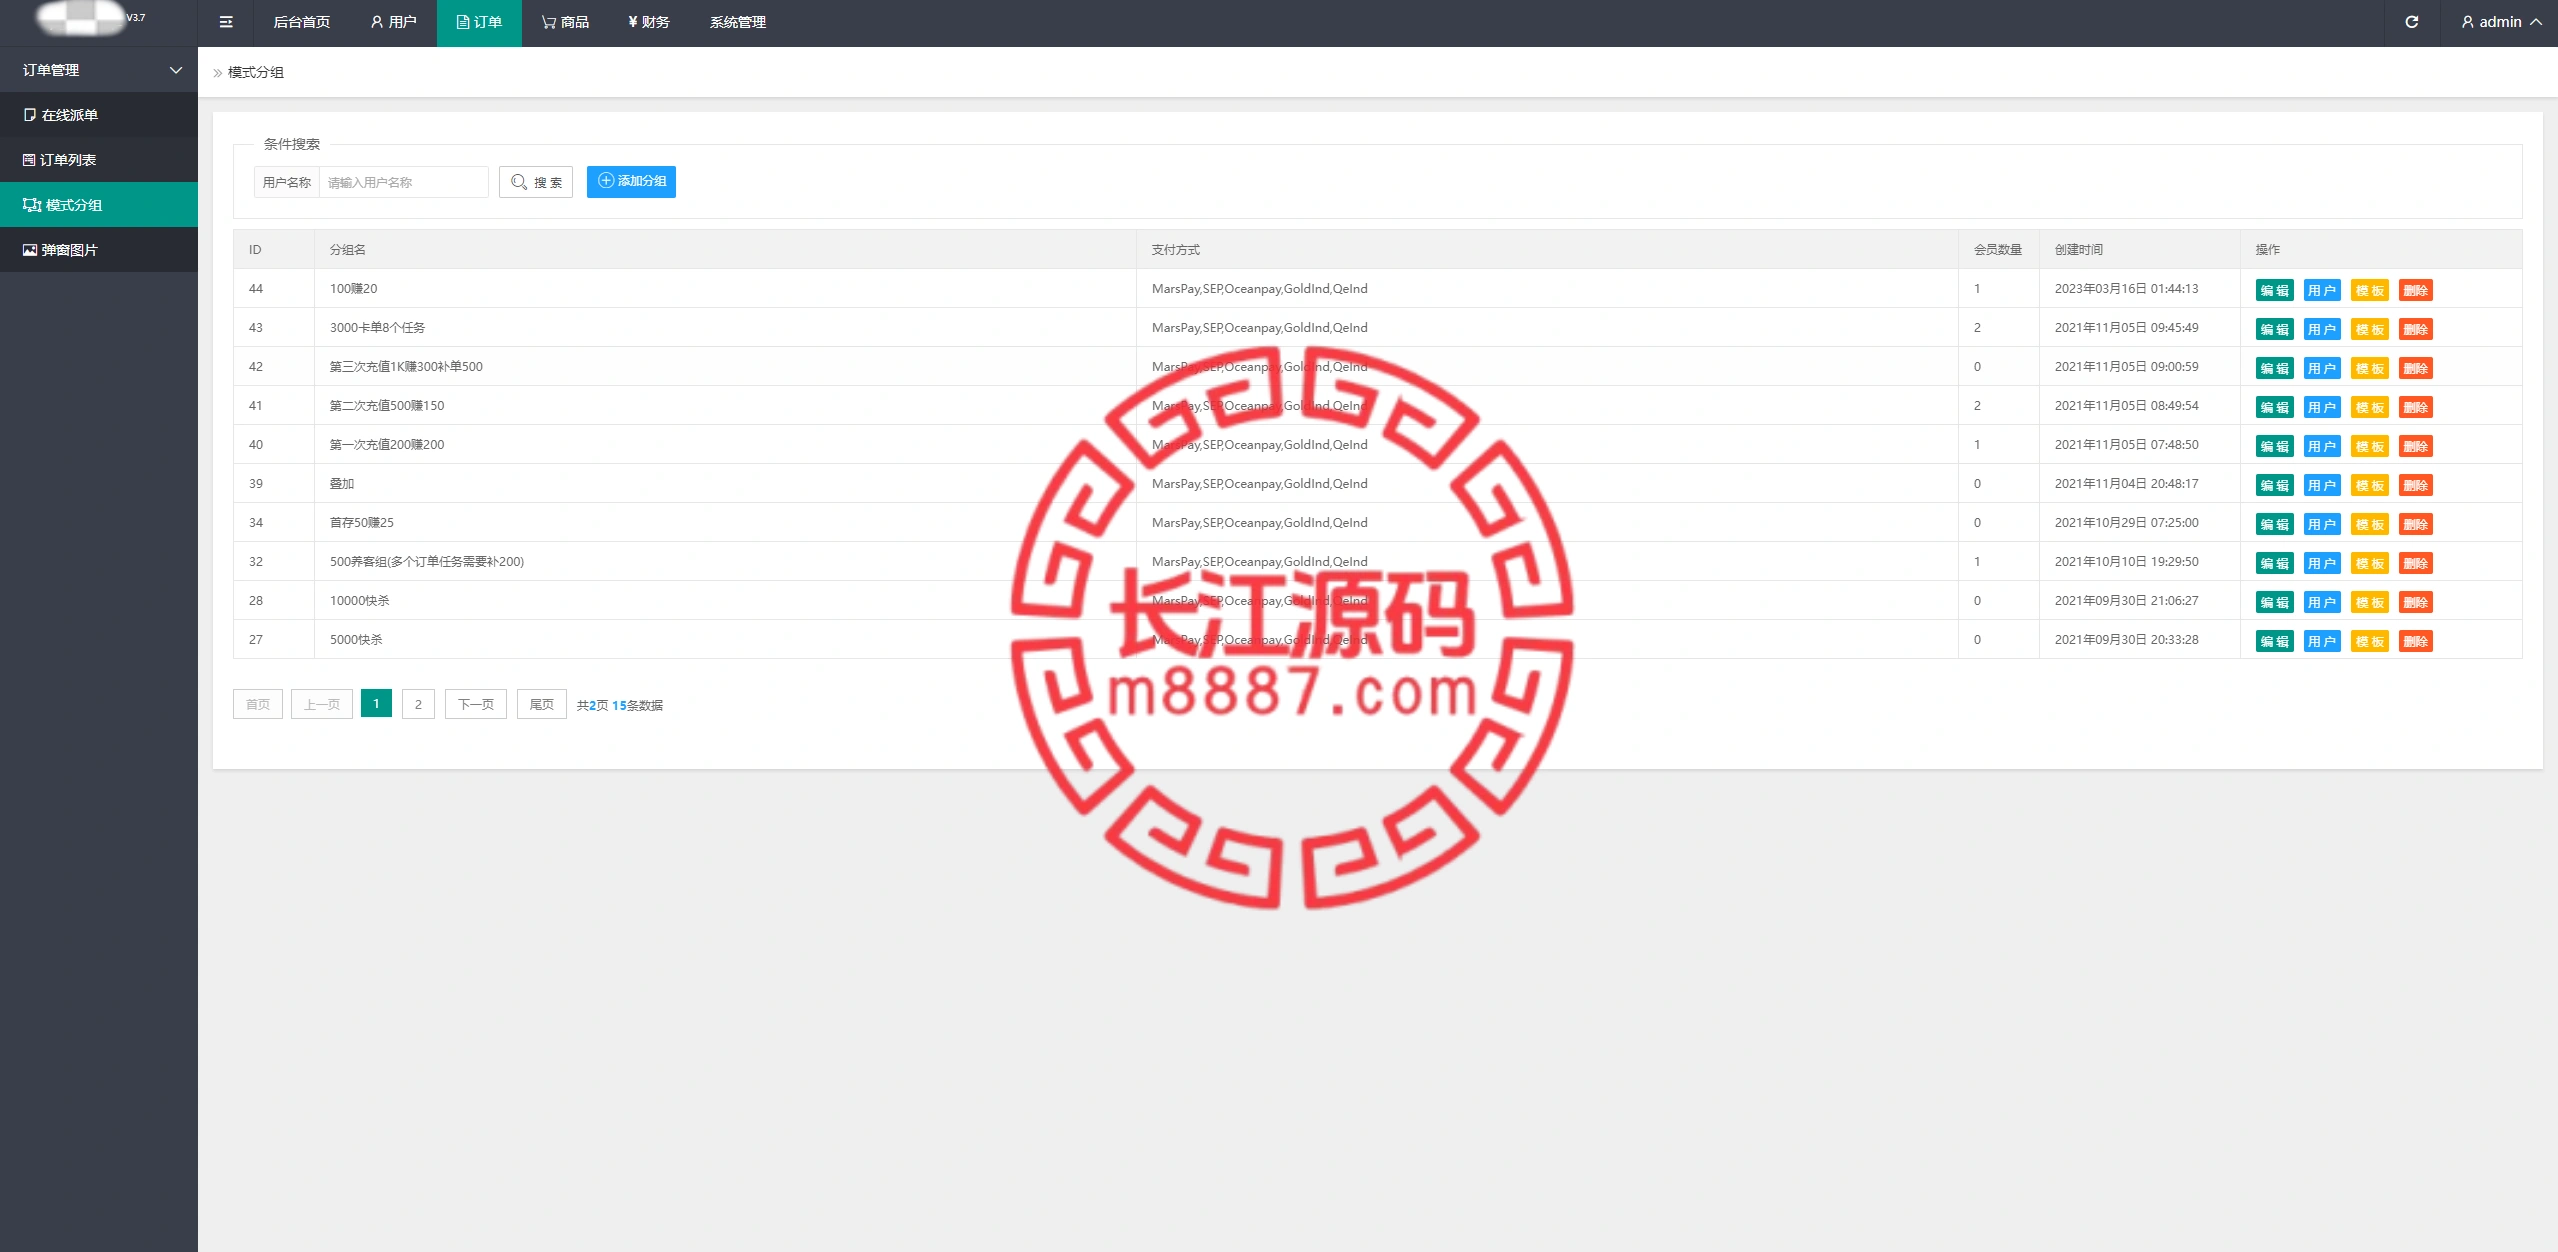The height and width of the screenshot is (1252, 2558).
Task: Click 下一页 next page button
Action: click(476, 704)
